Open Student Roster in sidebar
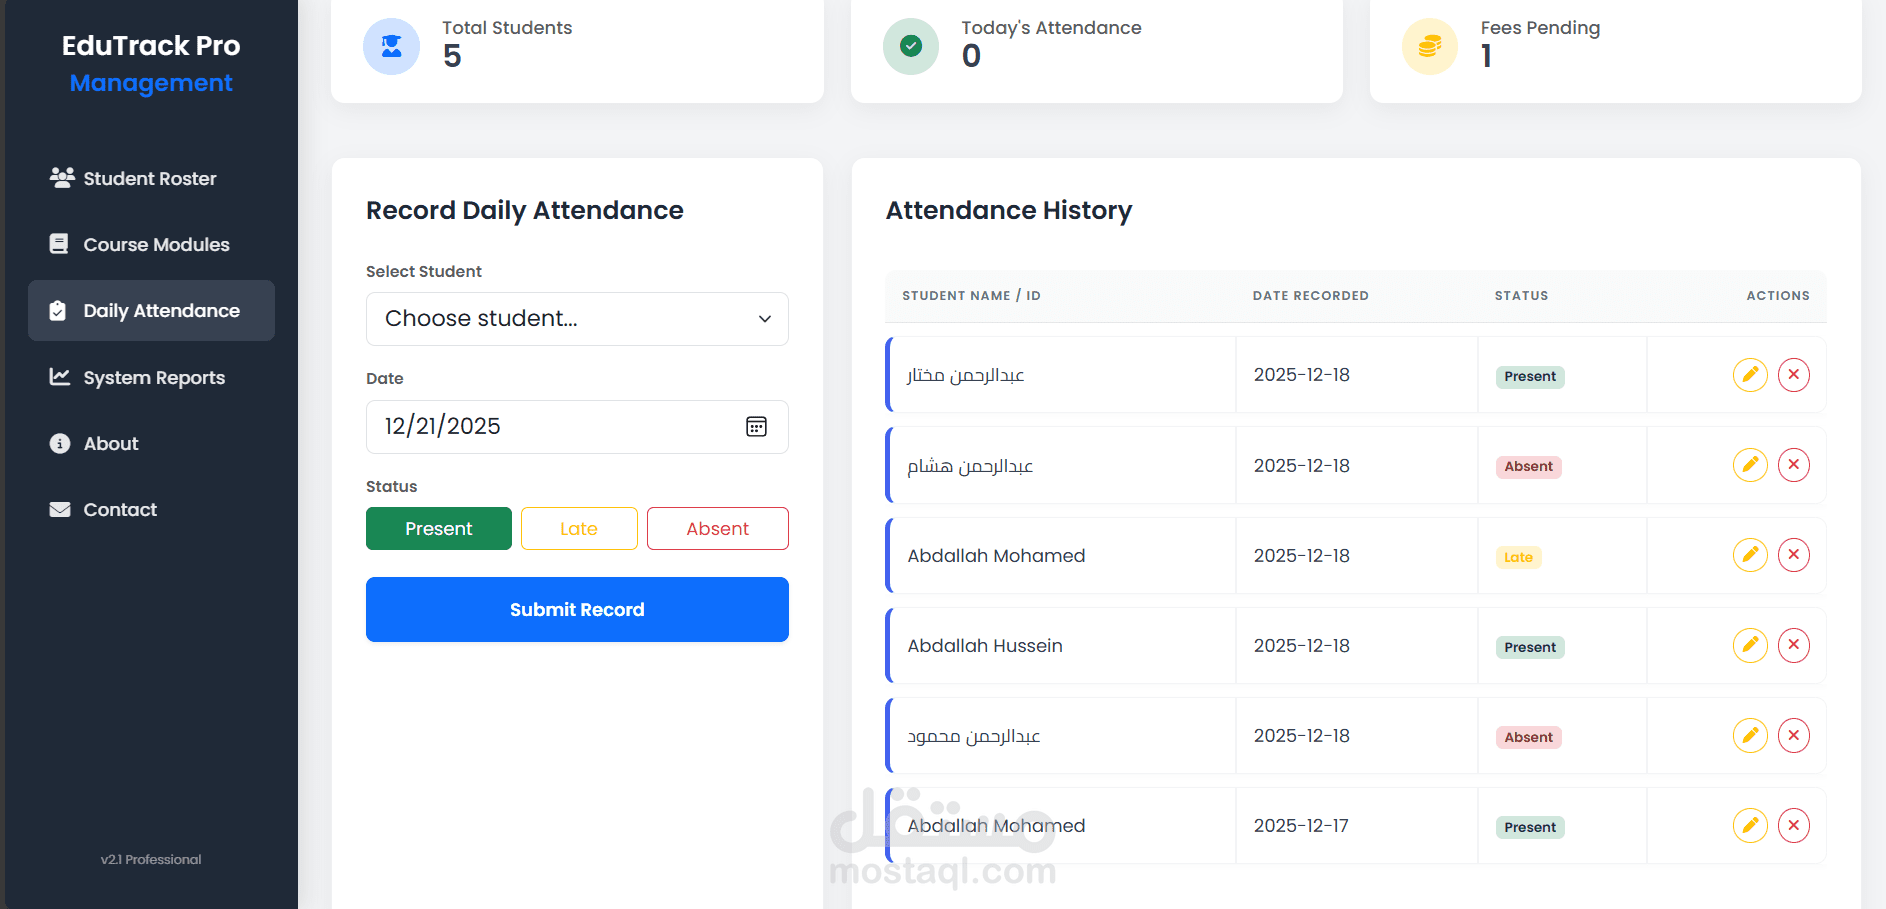 coord(150,179)
